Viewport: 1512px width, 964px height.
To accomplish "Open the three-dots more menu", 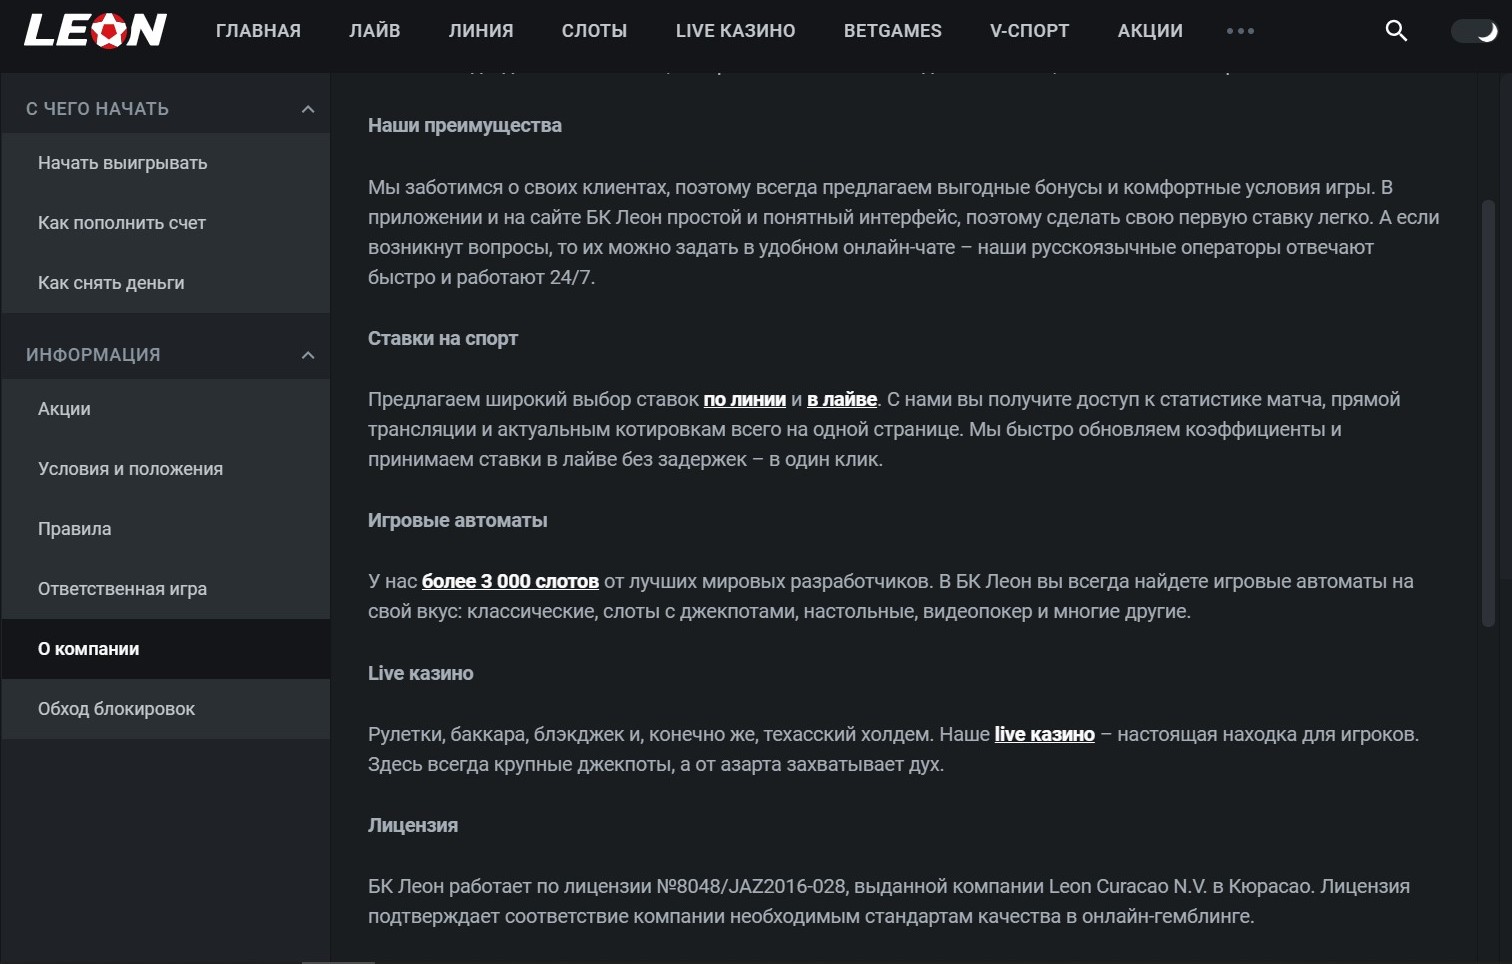I will pyautogui.click(x=1240, y=31).
